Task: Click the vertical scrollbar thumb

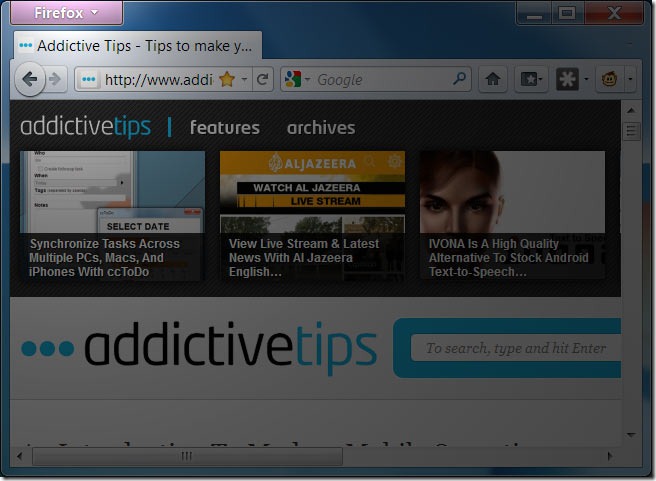Action: [631, 131]
